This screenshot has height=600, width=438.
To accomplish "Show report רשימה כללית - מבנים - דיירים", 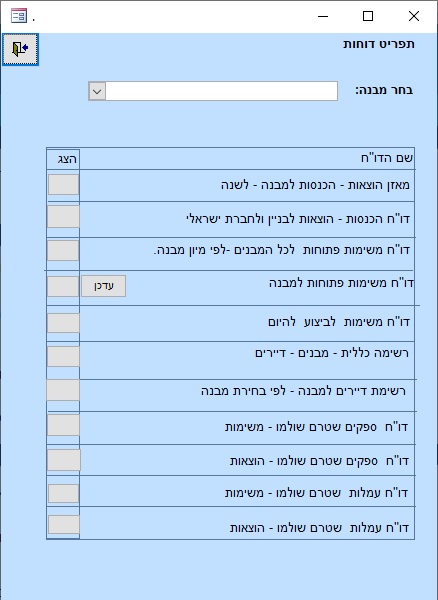I will [x=64, y=356].
